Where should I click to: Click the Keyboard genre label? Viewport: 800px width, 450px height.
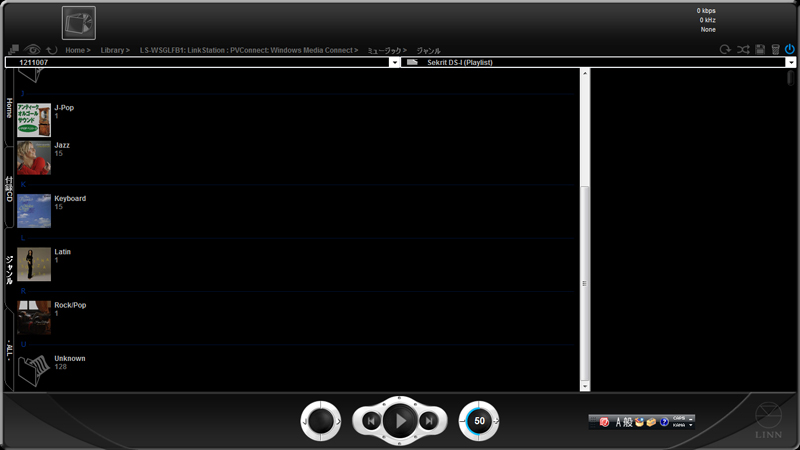[x=70, y=198]
